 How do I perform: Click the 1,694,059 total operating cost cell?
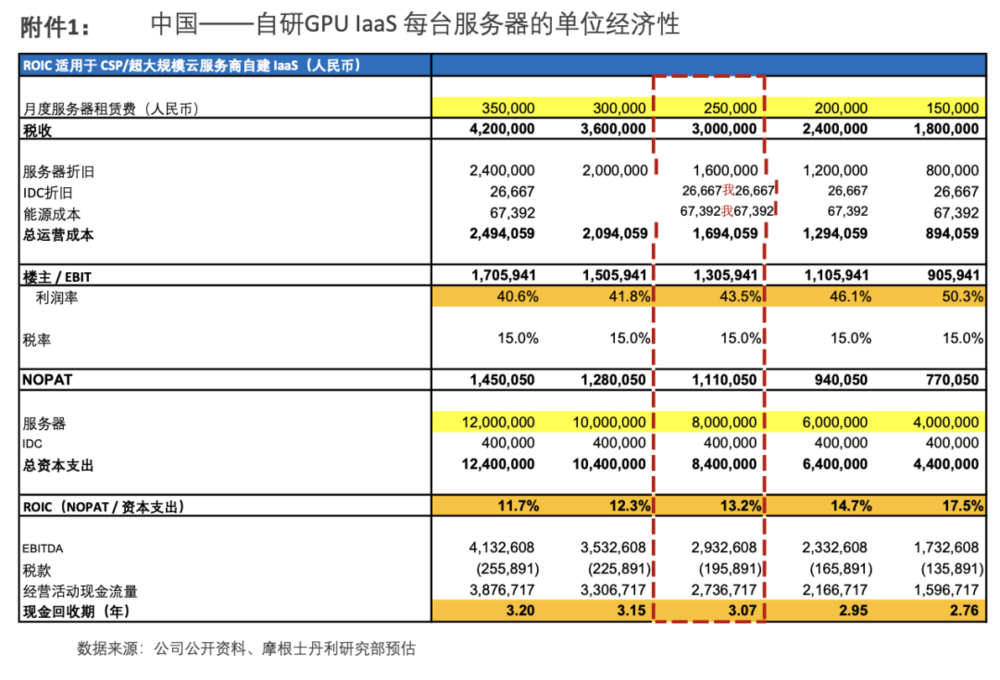725,233
